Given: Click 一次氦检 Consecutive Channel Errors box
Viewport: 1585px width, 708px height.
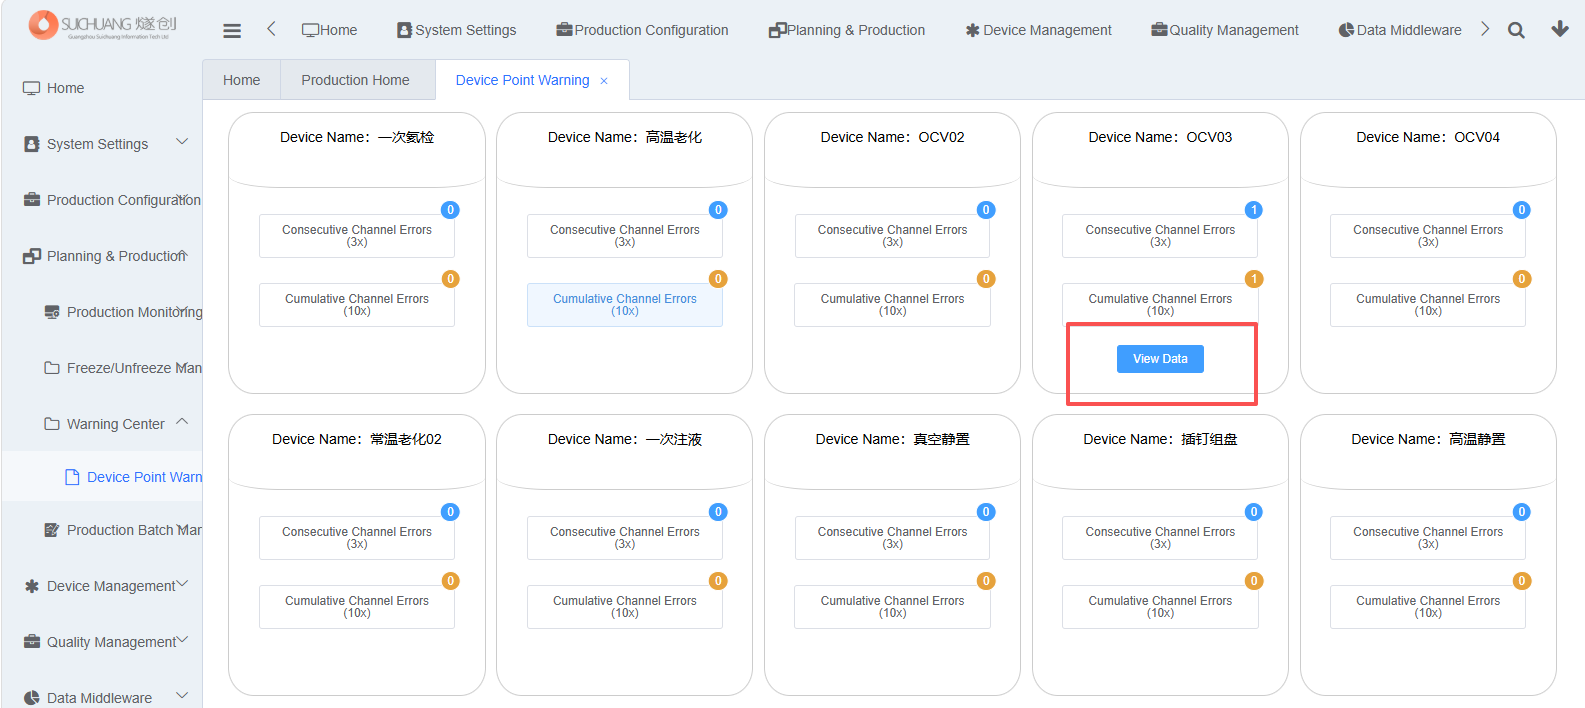Looking at the screenshot, I should pyautogui.click(x=357, y=236).
